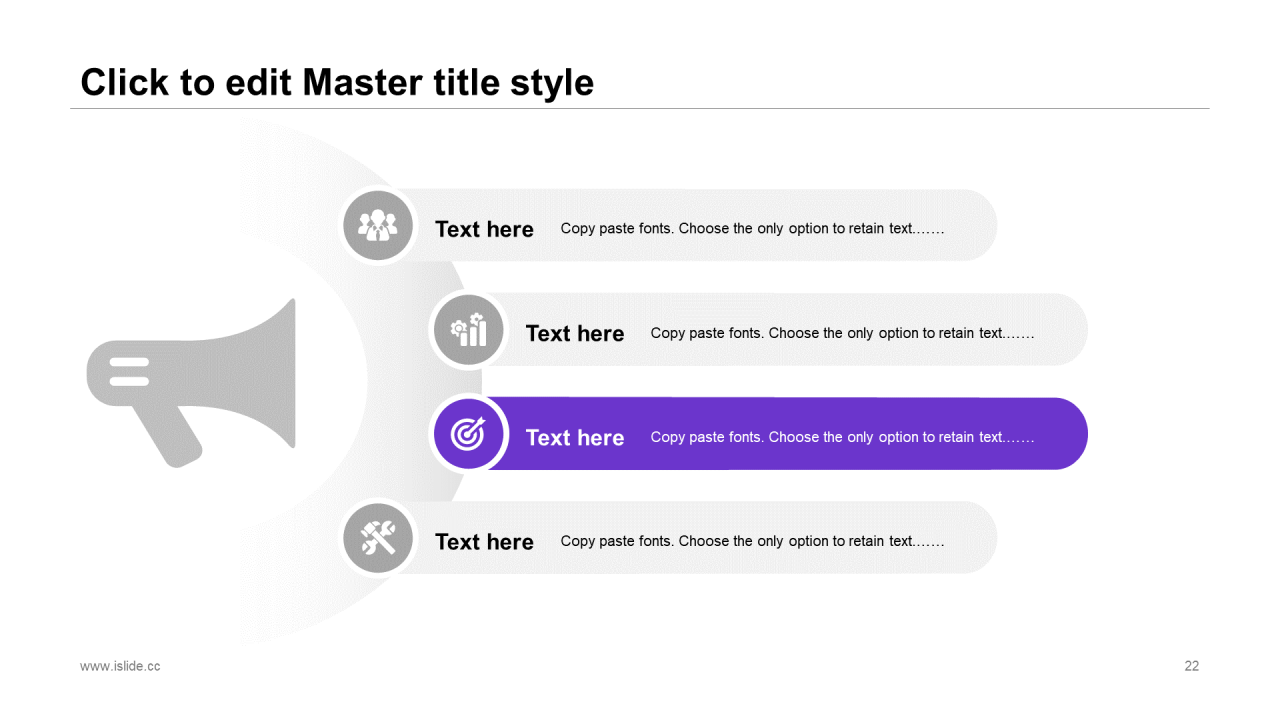
Task: Click the 'Click to edit Master title style' title
Action: [337, 82]
